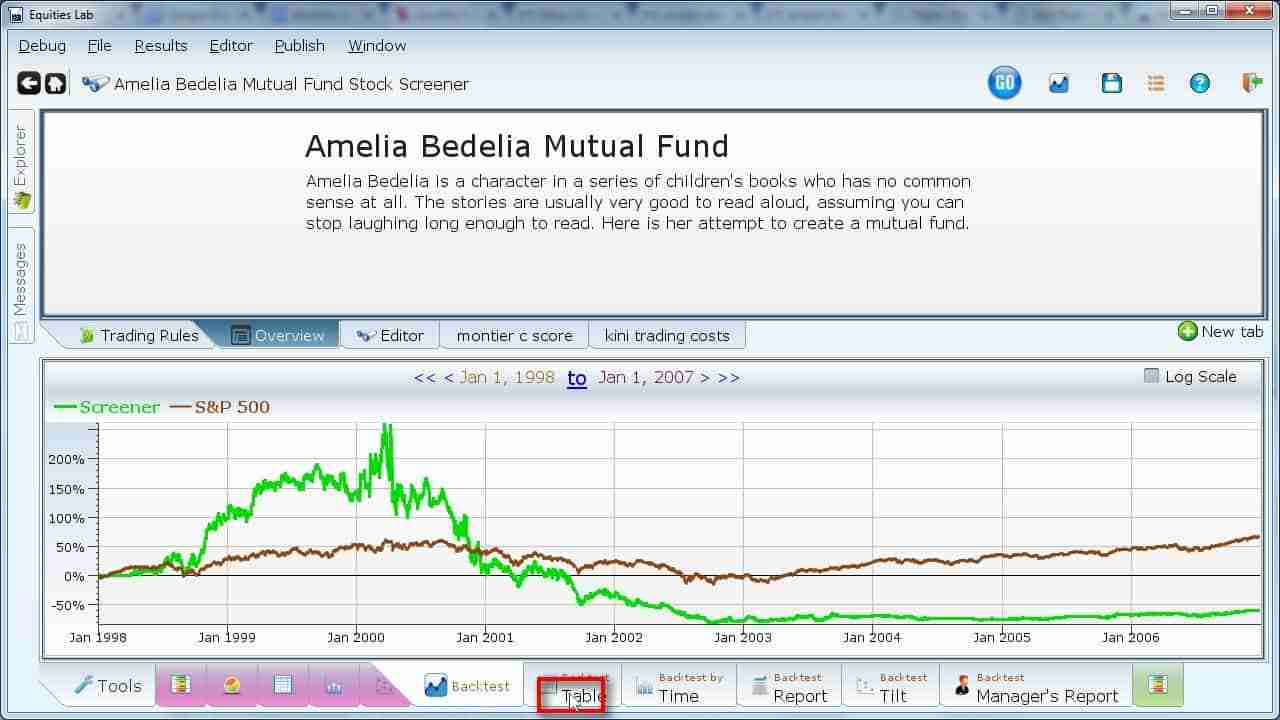Open the Backtest Report tab
1280x720 pixels.
(x=790, y=687)
